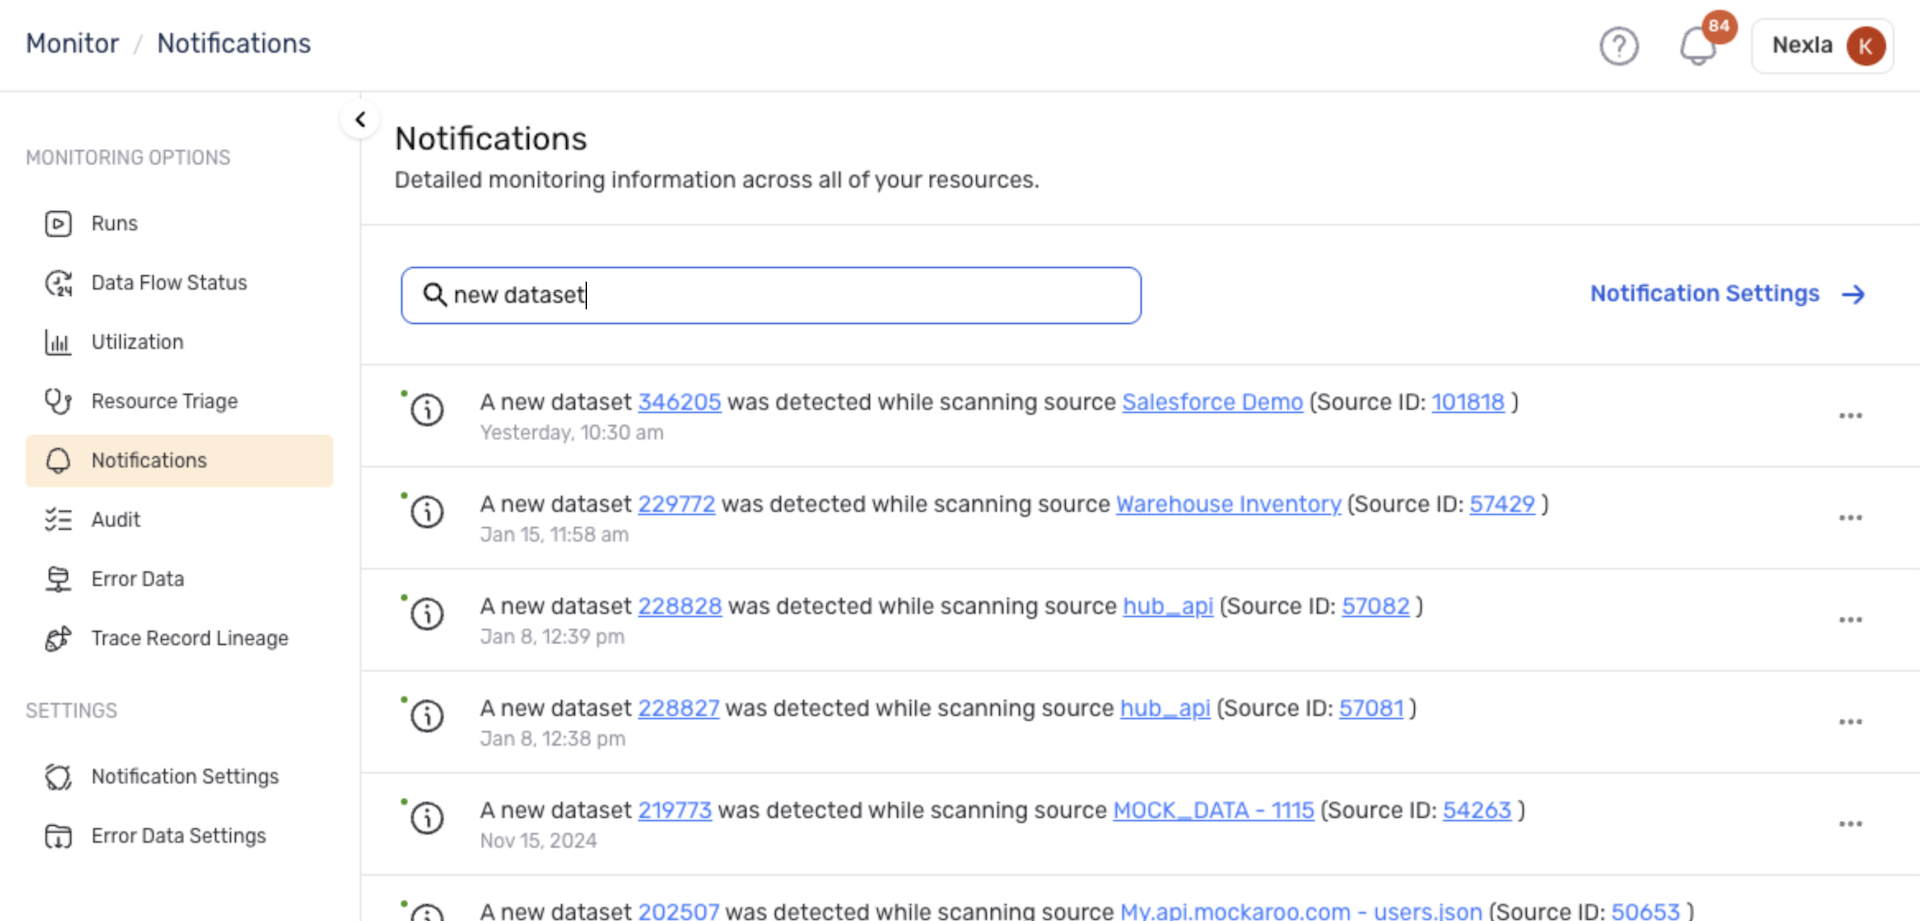1920x921 pixels.
Task: Click the K user avatar
Action: point(1865,46)
